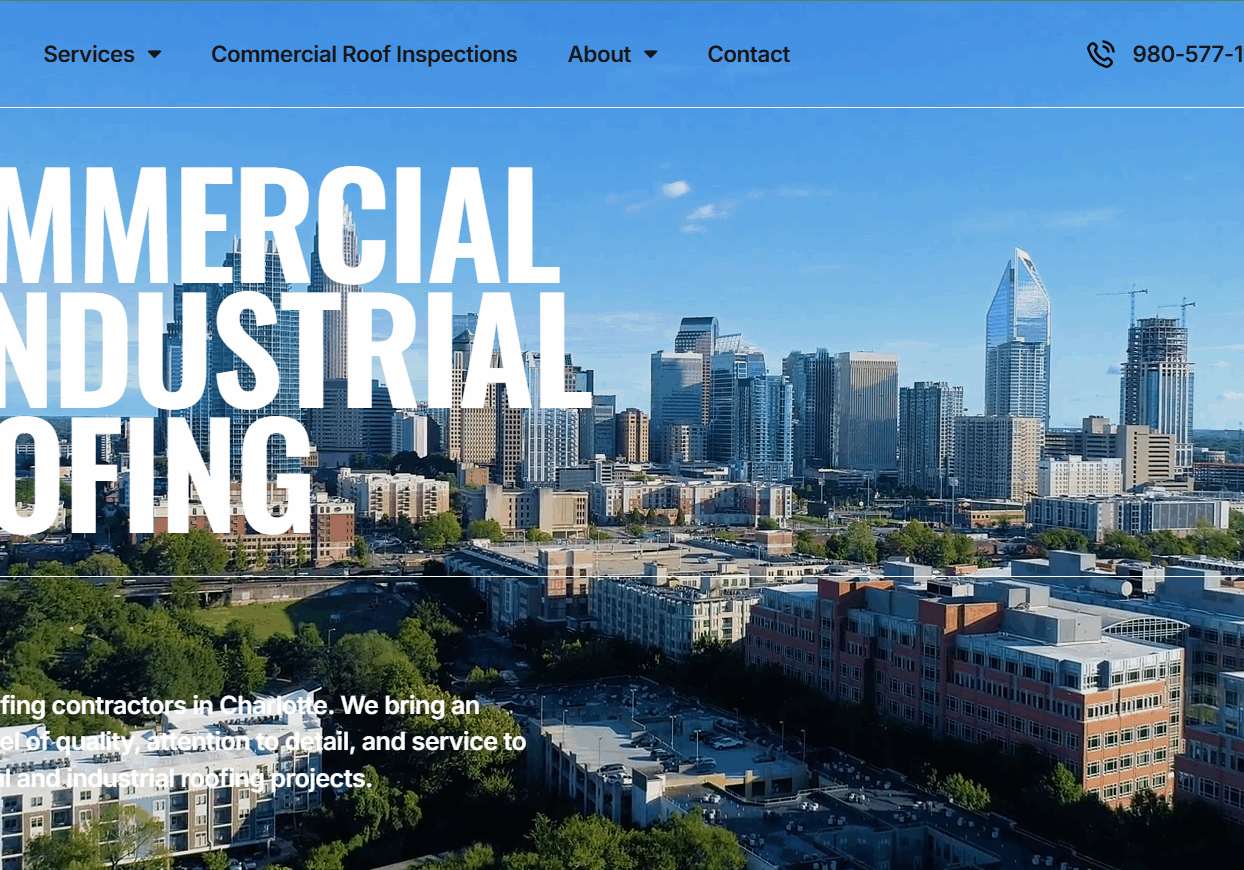1244x870 pixels.
Task: Click the roofing contractors description paragraph
Action: coord(260,742)
